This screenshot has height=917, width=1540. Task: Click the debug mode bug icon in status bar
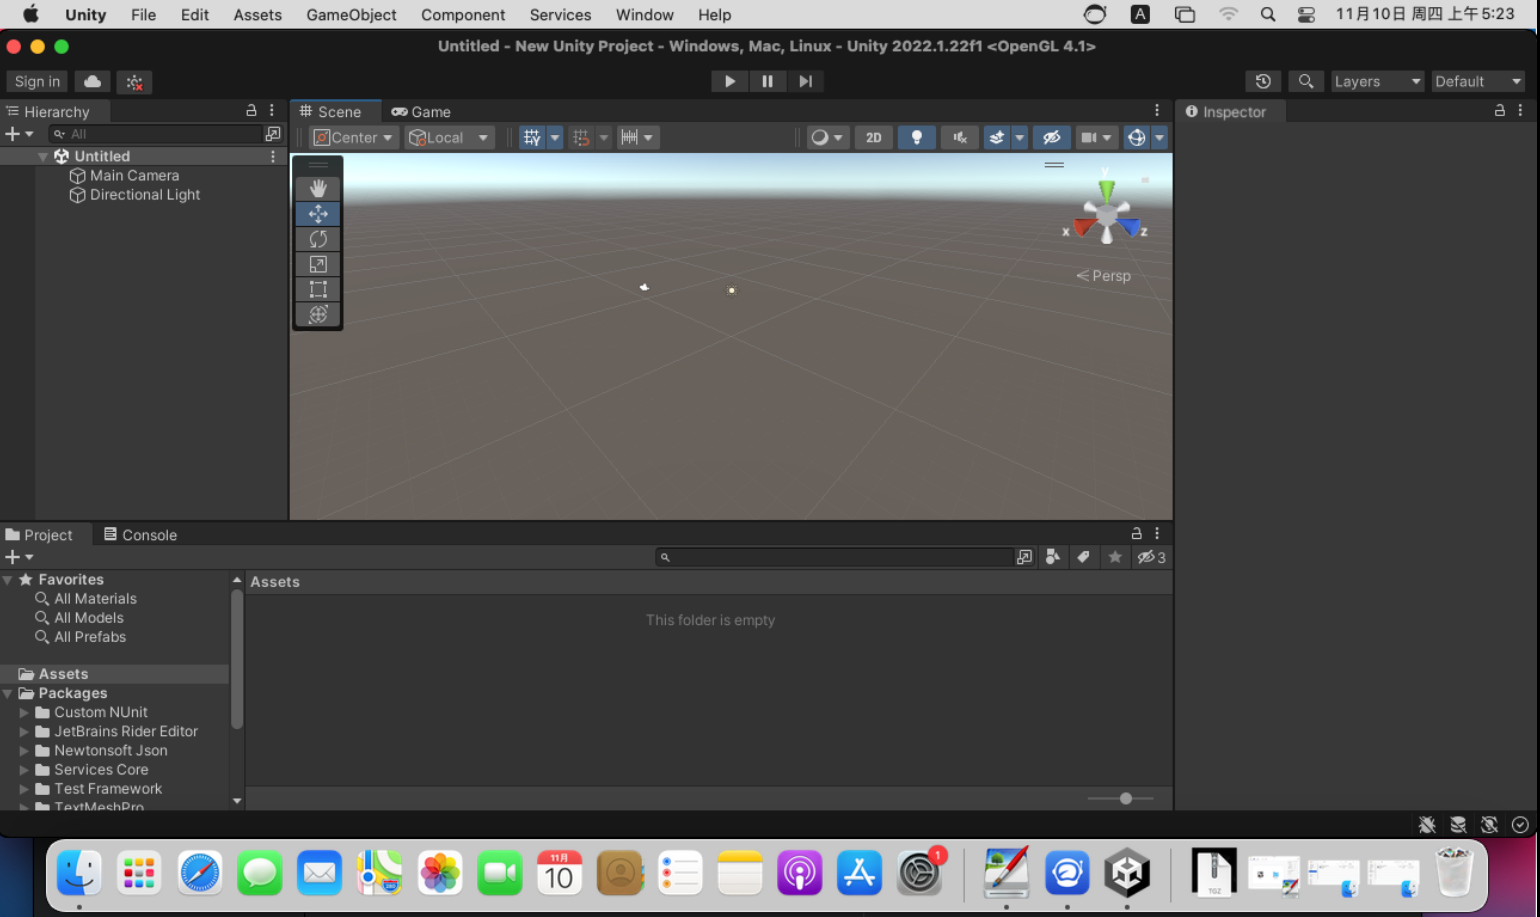1427,824
